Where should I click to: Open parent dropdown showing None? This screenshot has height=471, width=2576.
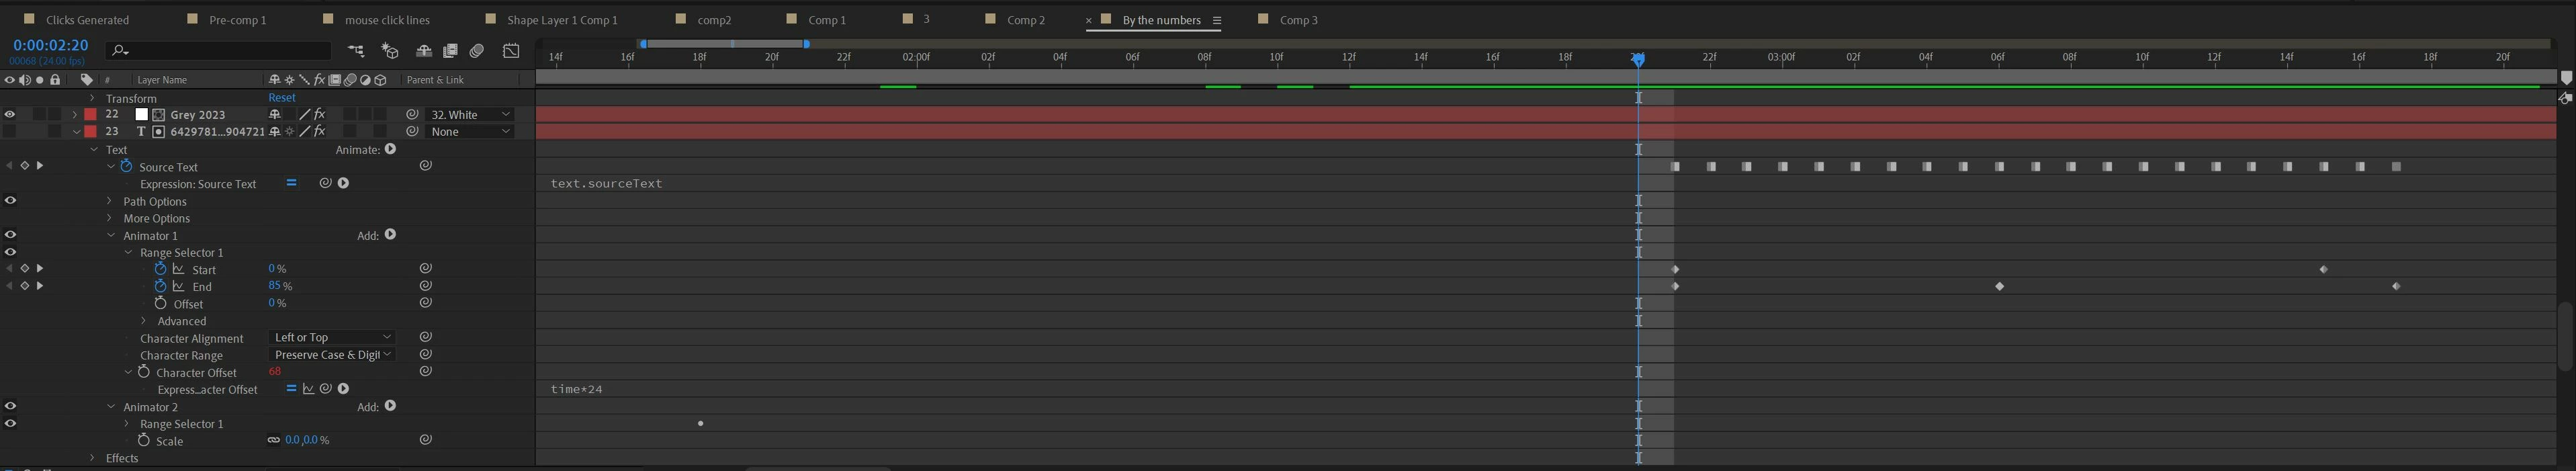pyautogui.click(x=470, y=132)
